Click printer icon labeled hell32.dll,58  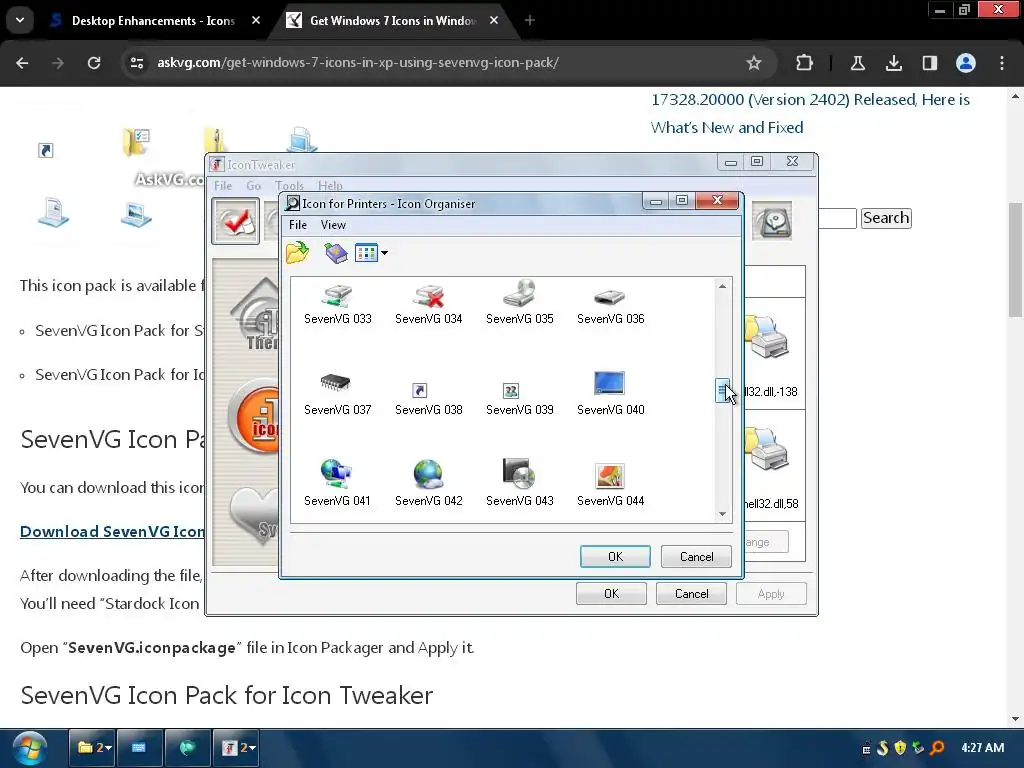(x=767, y=449)
